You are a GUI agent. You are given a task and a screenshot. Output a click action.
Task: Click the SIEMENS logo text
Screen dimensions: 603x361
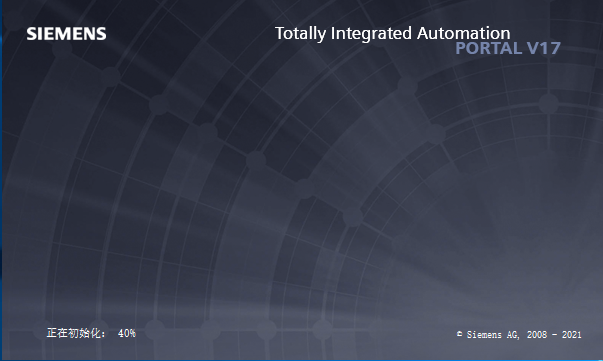pyautogui.click(x=66, y=34)
